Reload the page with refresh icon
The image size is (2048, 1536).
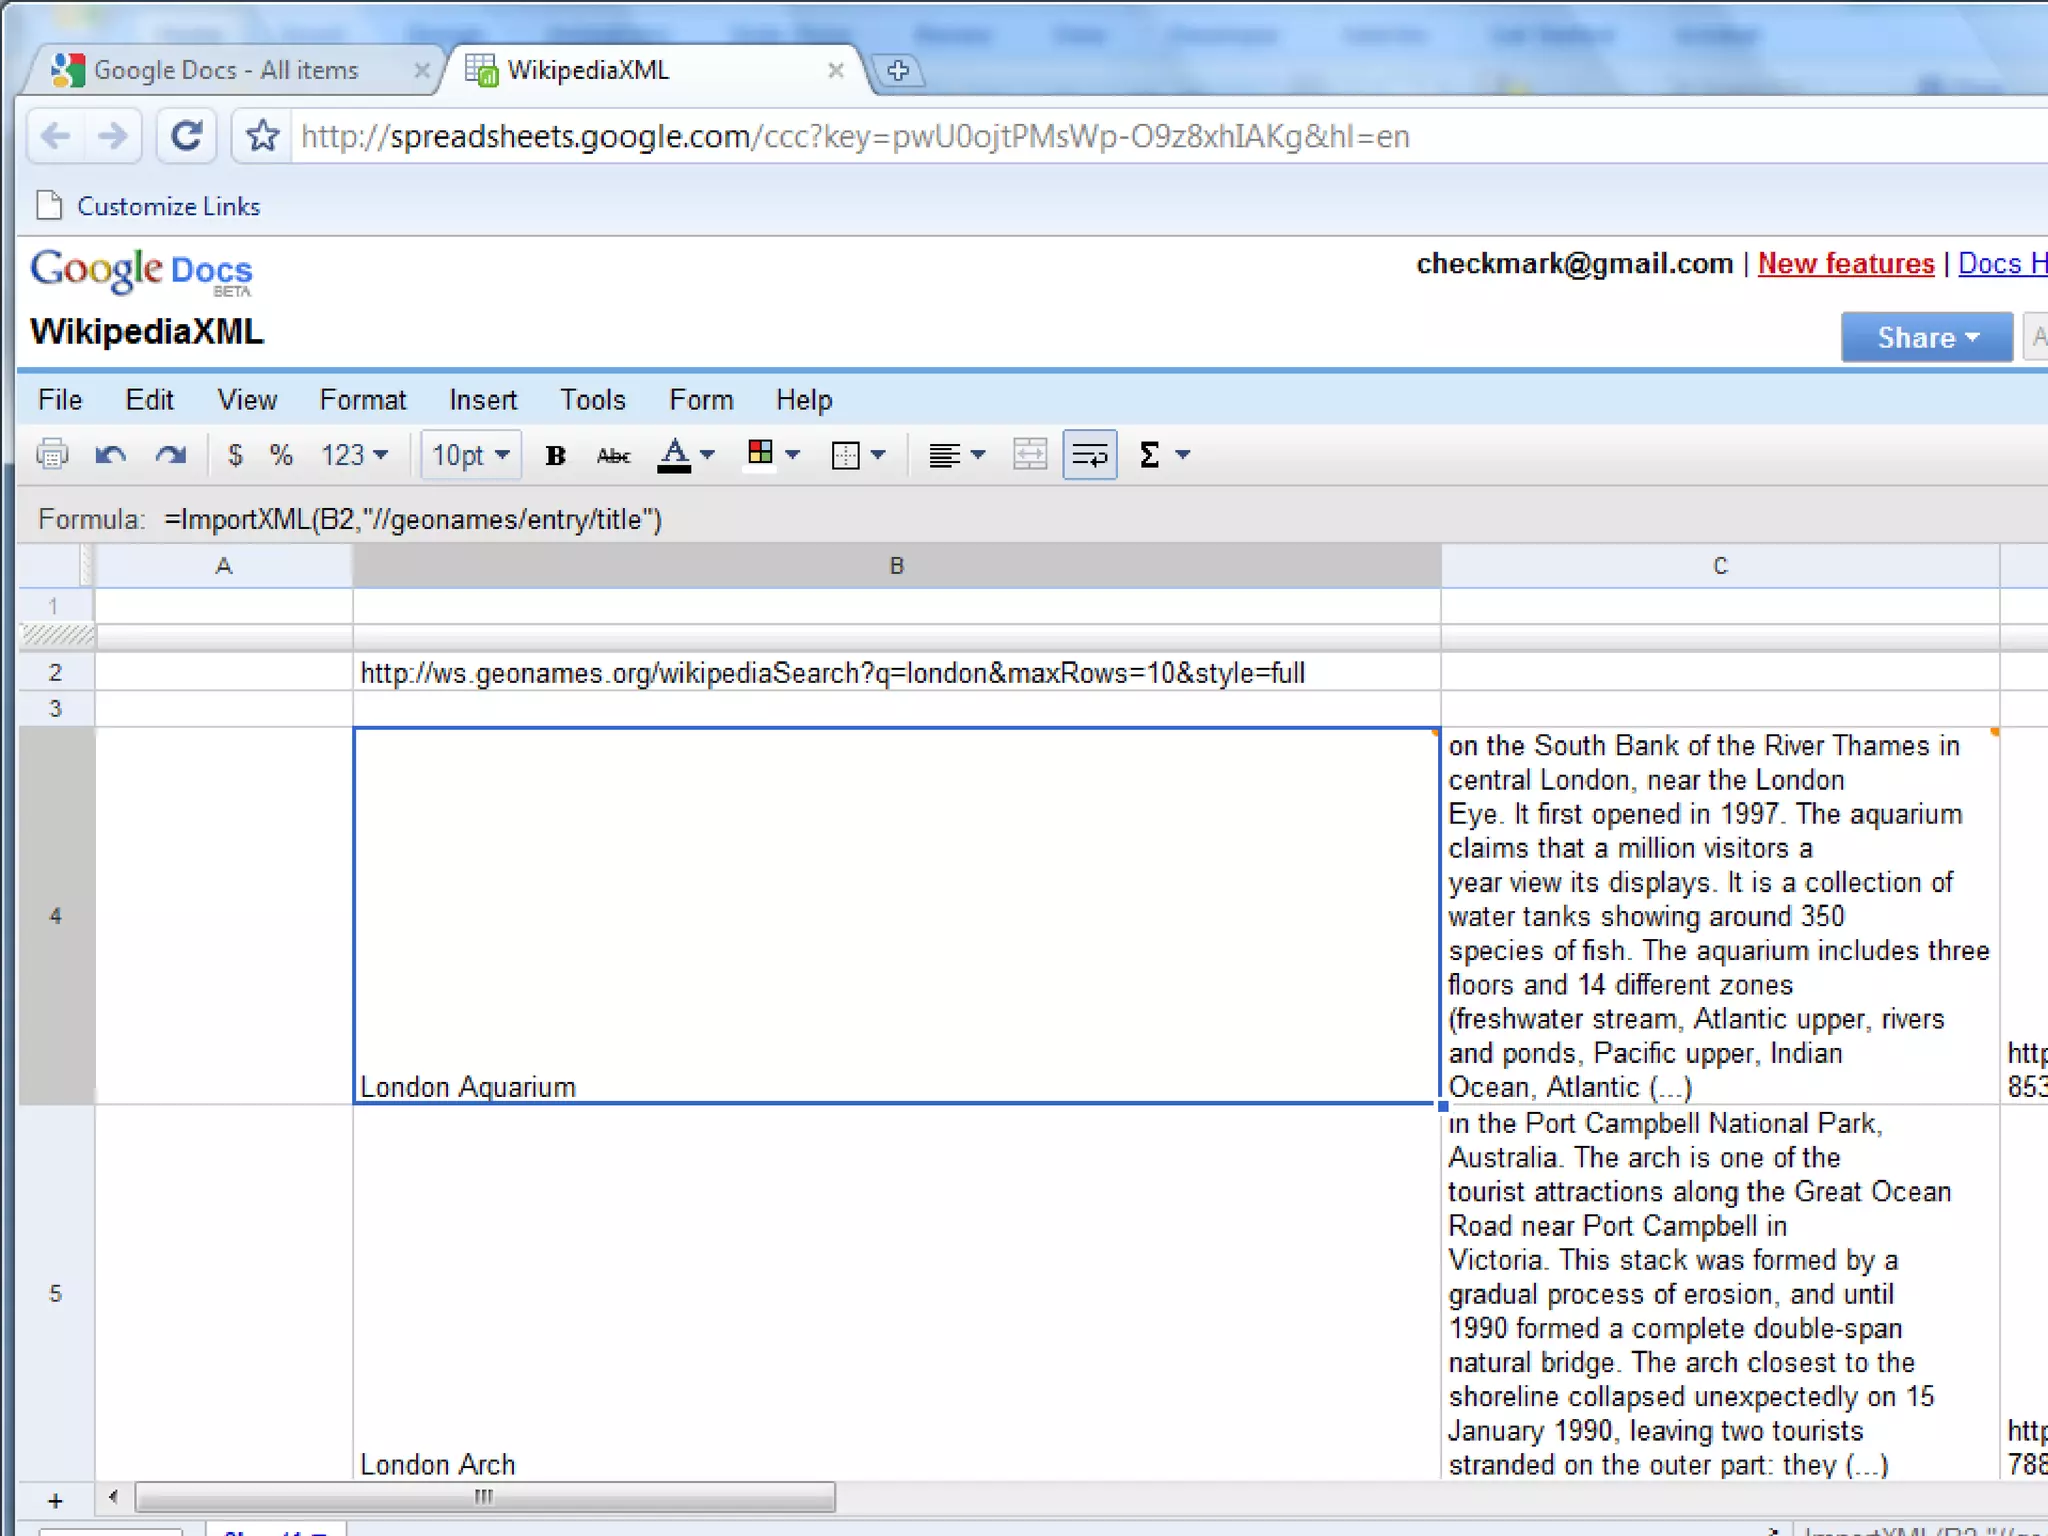(x=187, y=136)
